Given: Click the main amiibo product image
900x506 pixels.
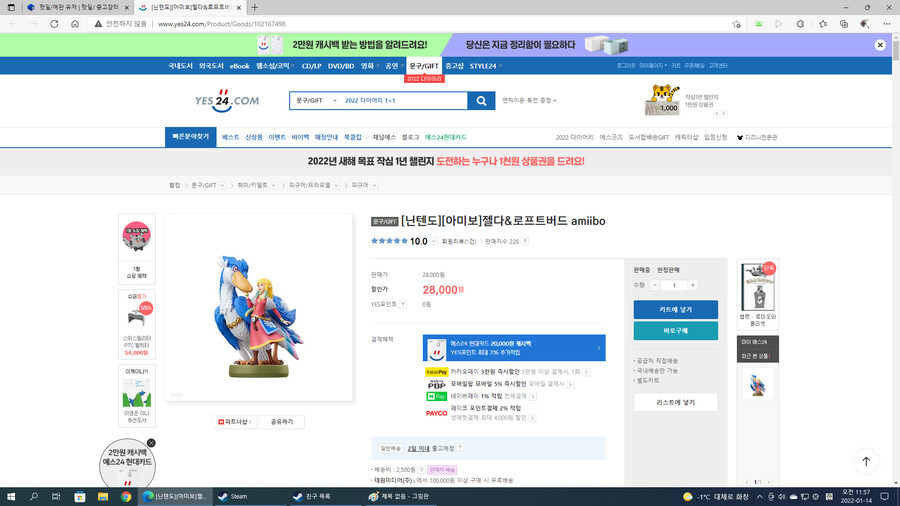Looking at the screenshot, I should 259,308.
